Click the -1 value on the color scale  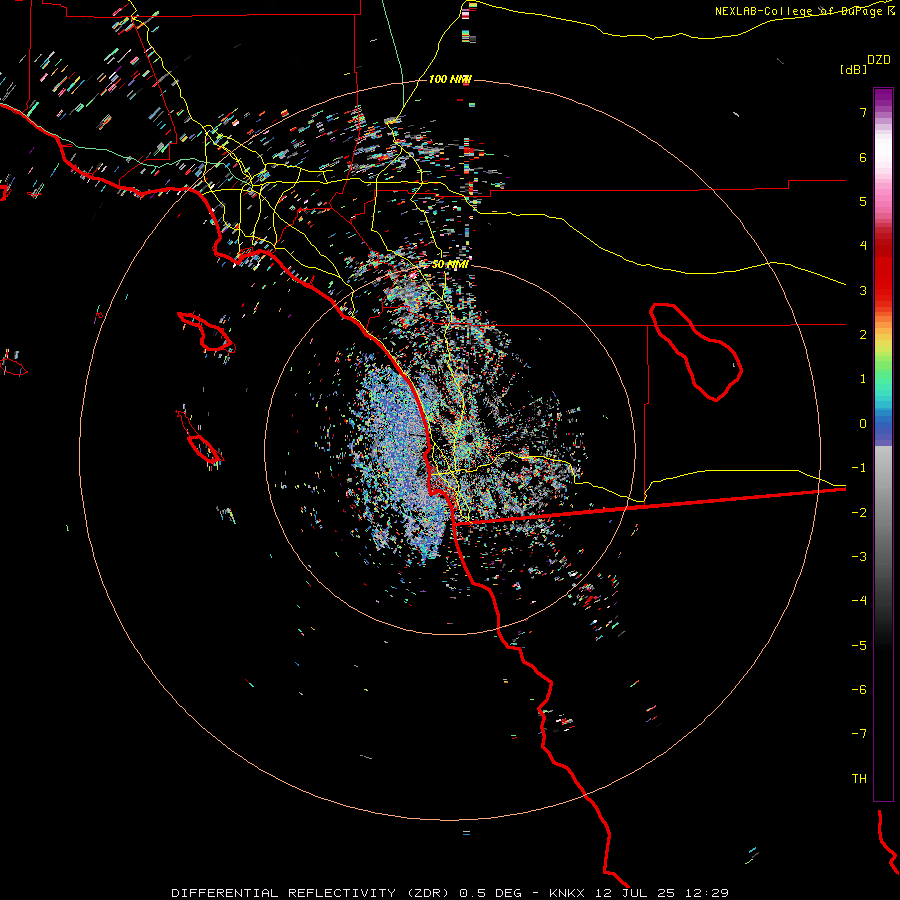[x=859, y=468]
